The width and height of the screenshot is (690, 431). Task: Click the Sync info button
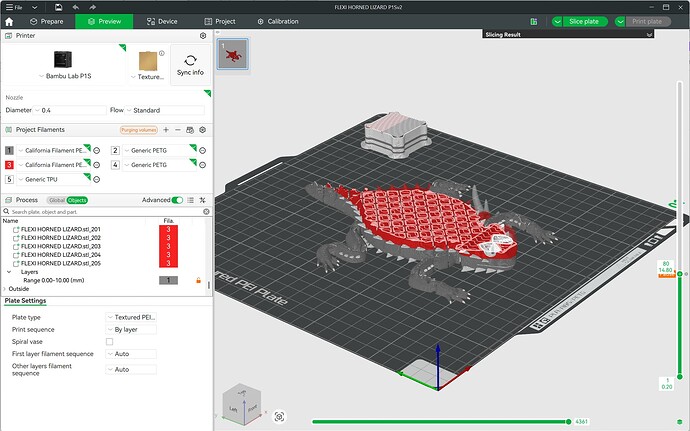tap(190, 65)
